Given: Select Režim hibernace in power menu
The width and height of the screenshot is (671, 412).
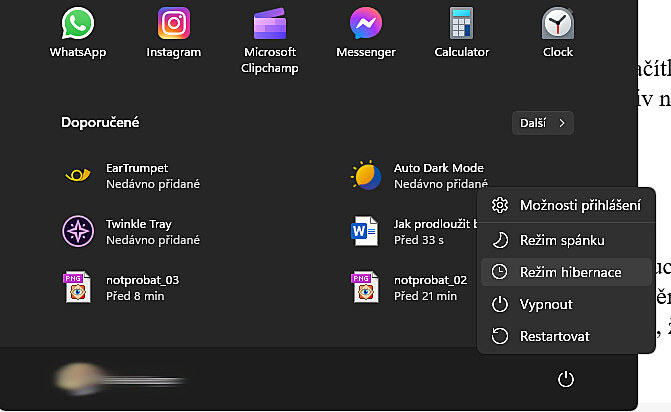Looking at the screenshot, I should coord(566,272).
